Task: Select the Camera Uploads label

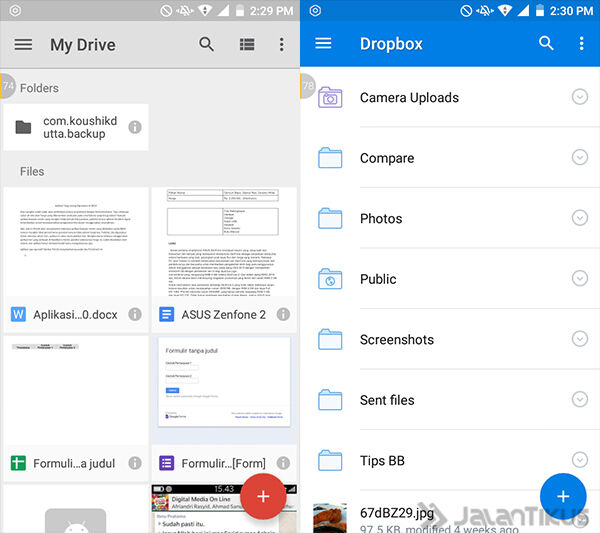Action: point(409,98)
